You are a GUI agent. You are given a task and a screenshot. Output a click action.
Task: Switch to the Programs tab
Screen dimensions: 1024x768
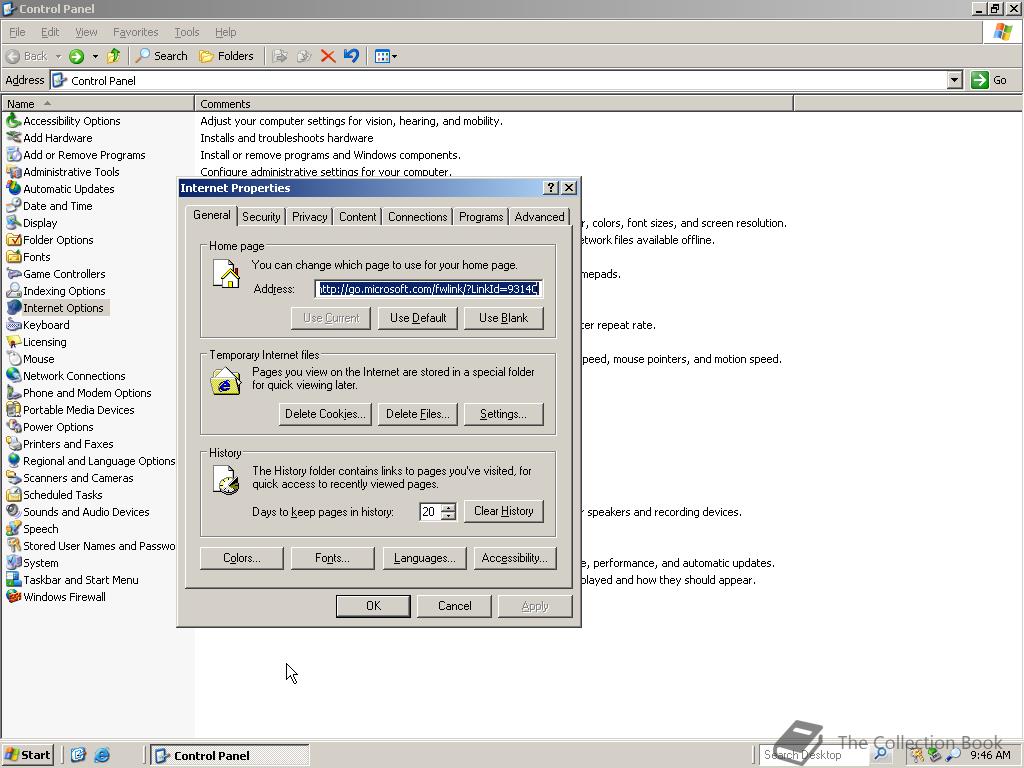pos(481,217)
